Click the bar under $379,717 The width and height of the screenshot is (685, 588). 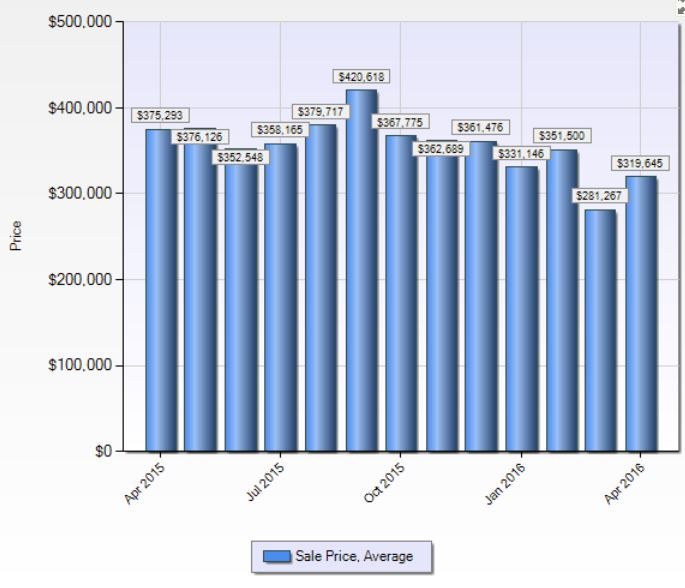click(321, 288)
